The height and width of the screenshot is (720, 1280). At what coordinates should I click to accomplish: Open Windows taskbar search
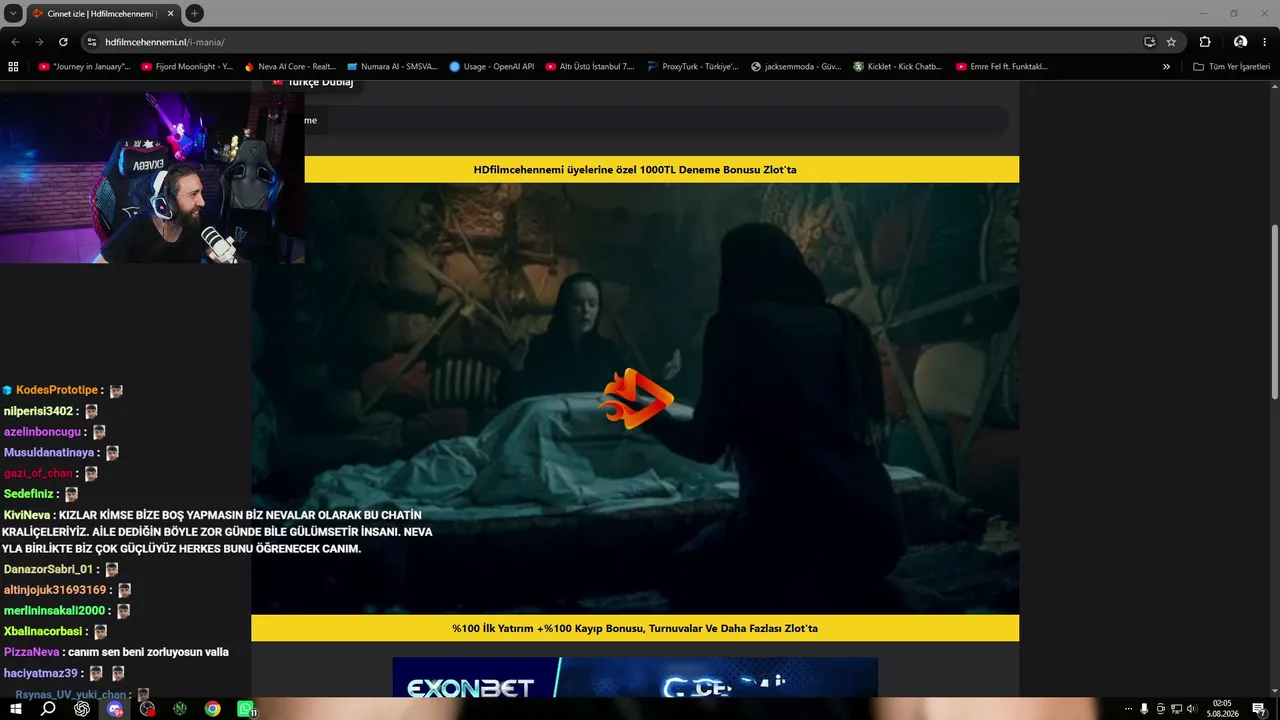(x=48, y=709)
